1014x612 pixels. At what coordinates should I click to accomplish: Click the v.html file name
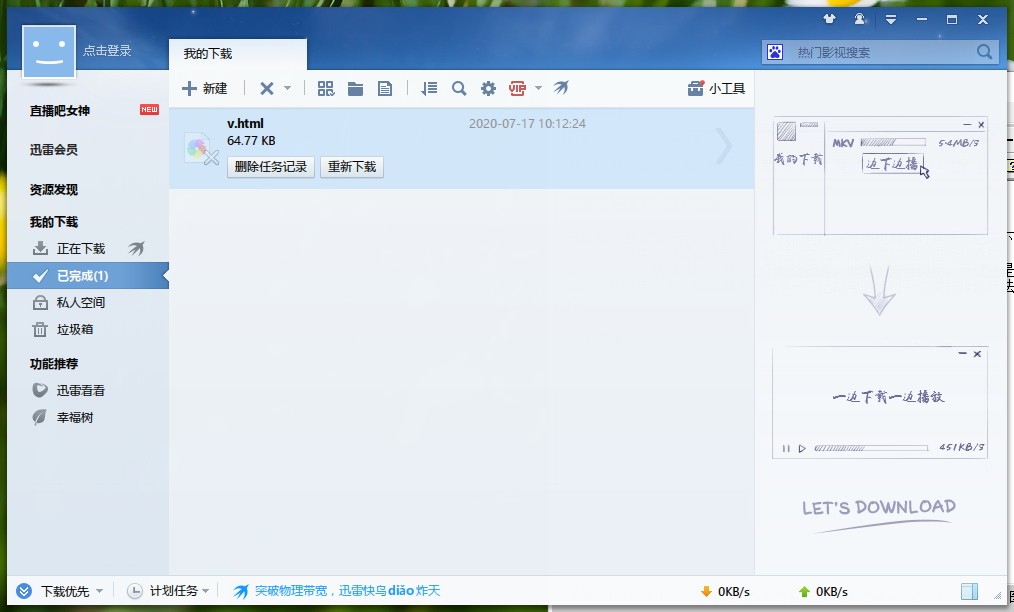tap(245, 124)
